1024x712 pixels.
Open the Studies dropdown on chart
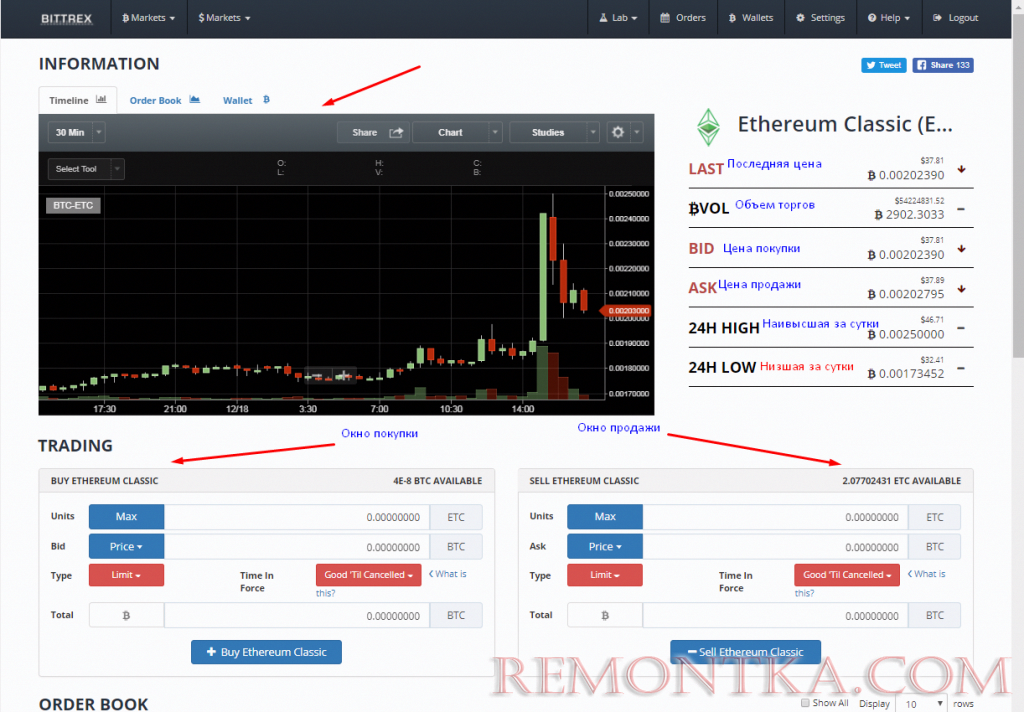[554, 133]
